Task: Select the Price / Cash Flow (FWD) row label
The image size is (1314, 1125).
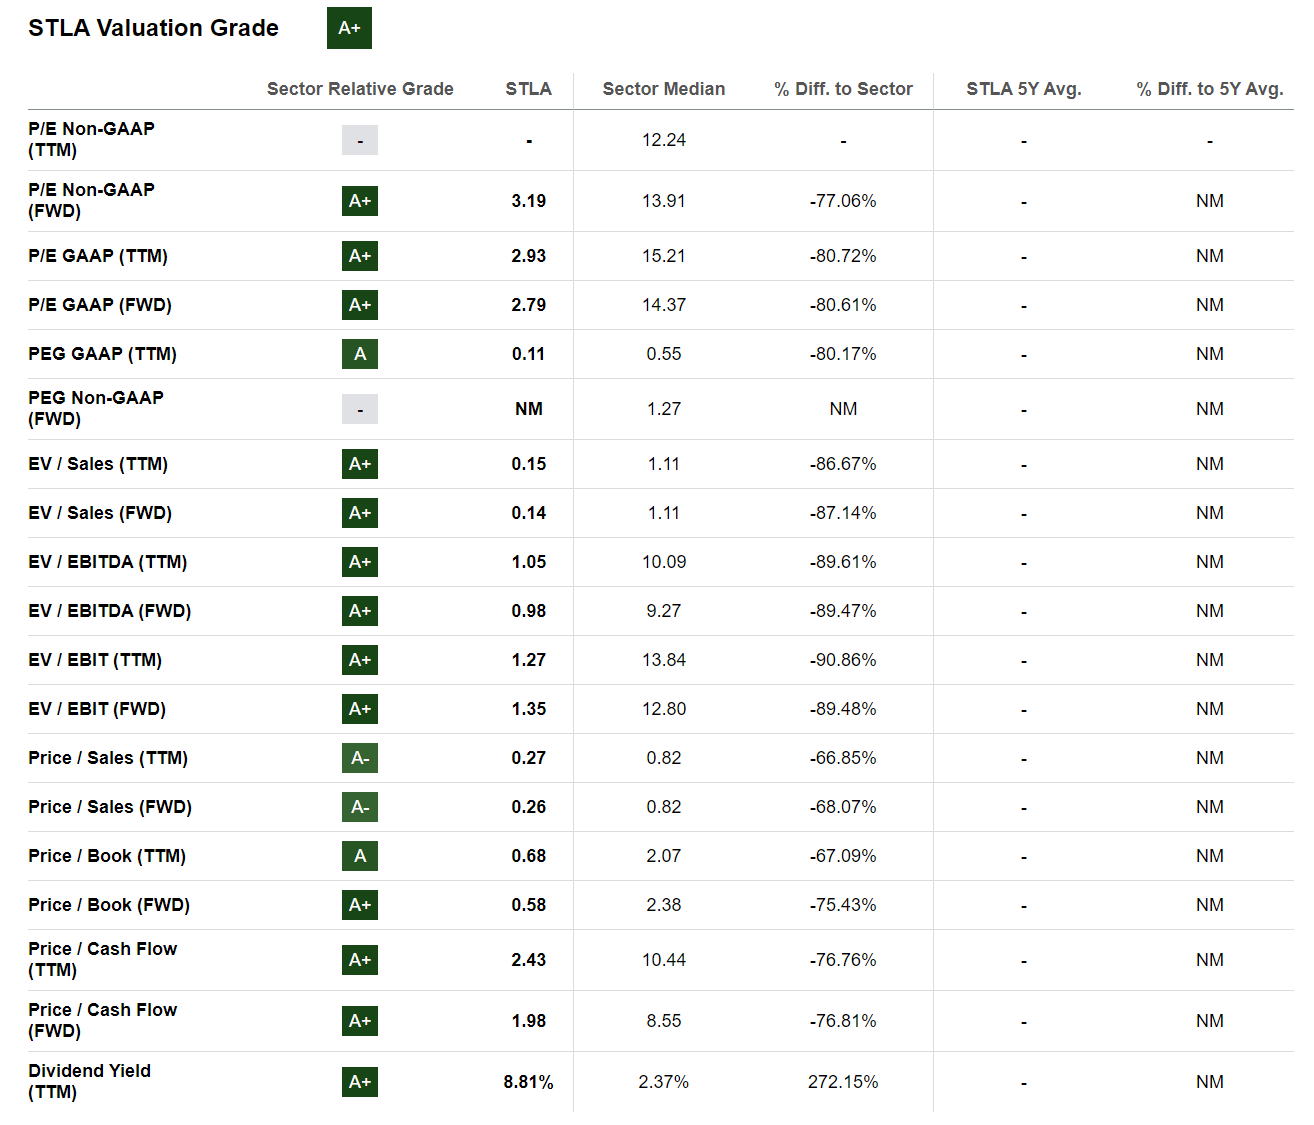Action: (102, 1021)
